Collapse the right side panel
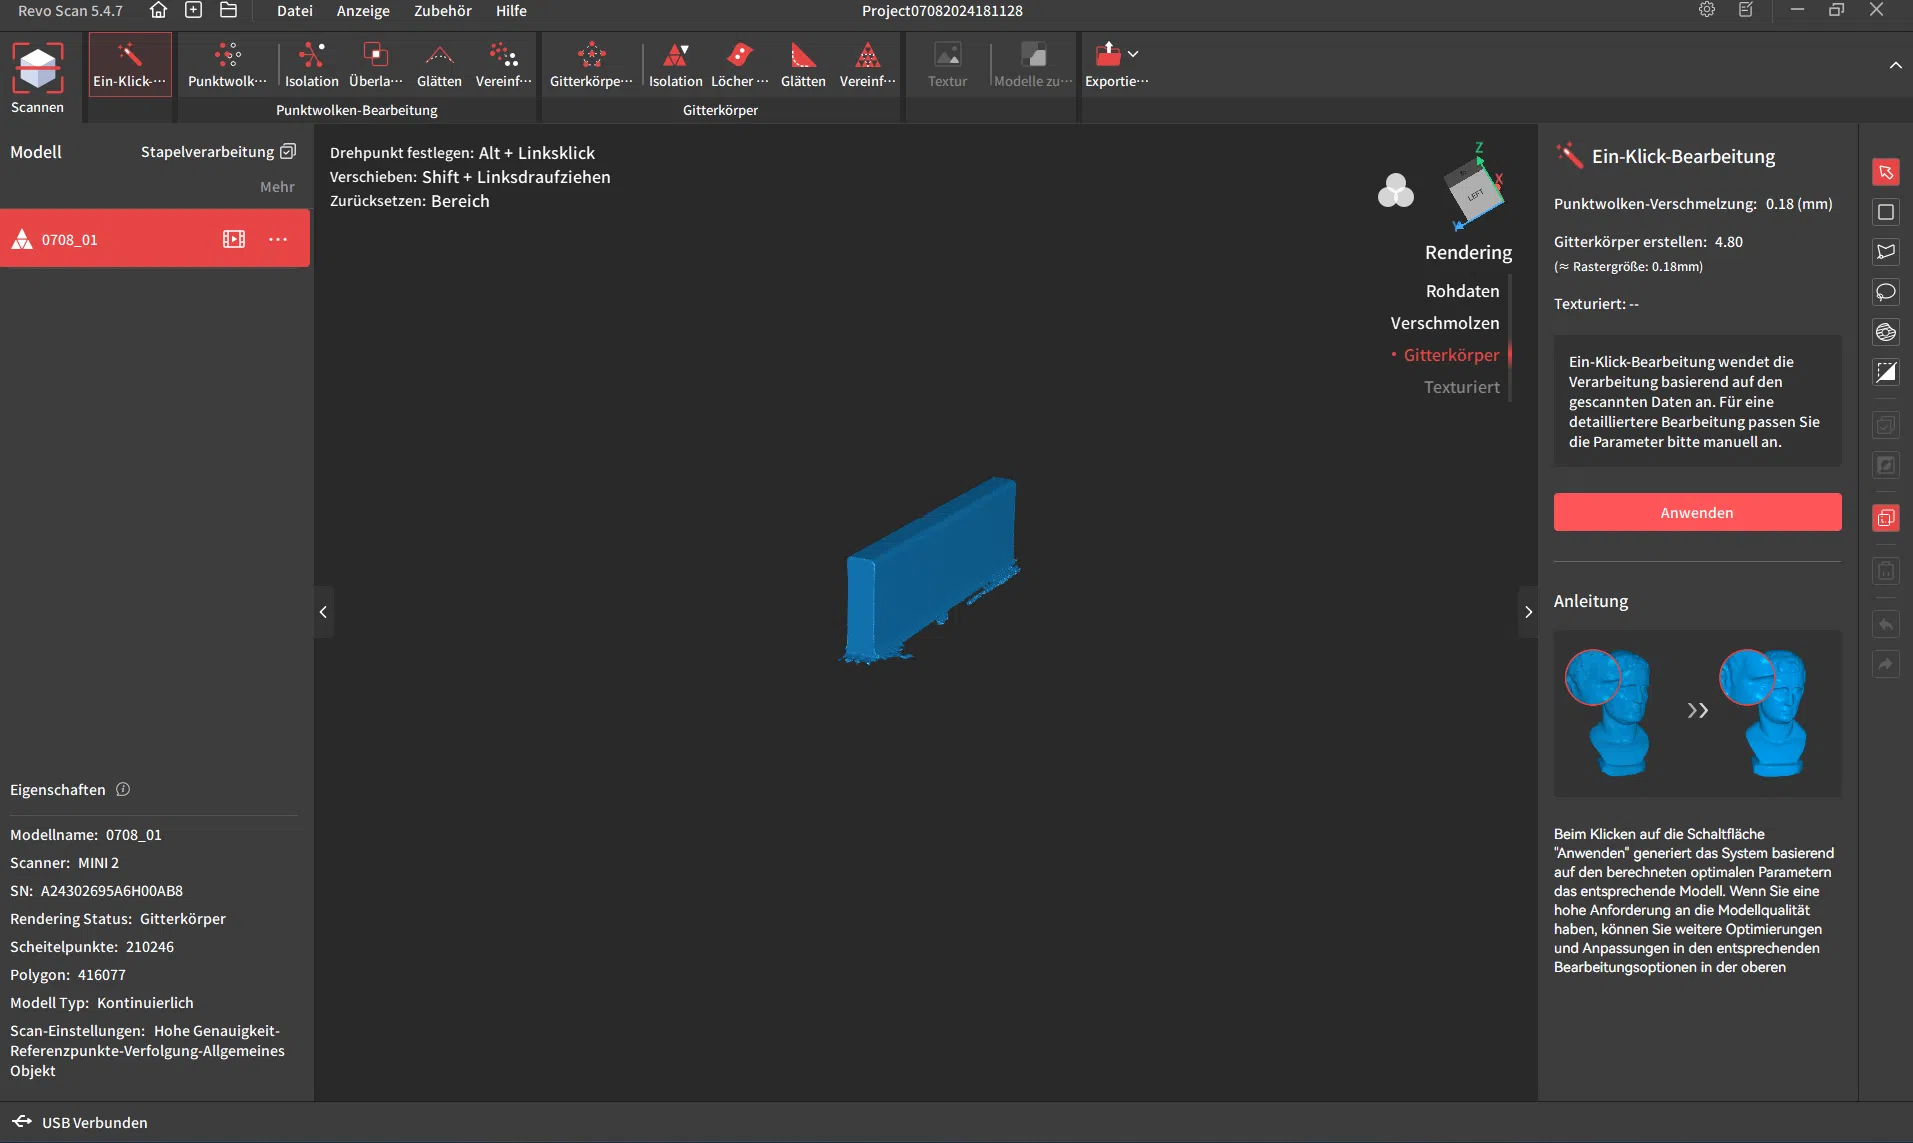 tap(1528, 612)
